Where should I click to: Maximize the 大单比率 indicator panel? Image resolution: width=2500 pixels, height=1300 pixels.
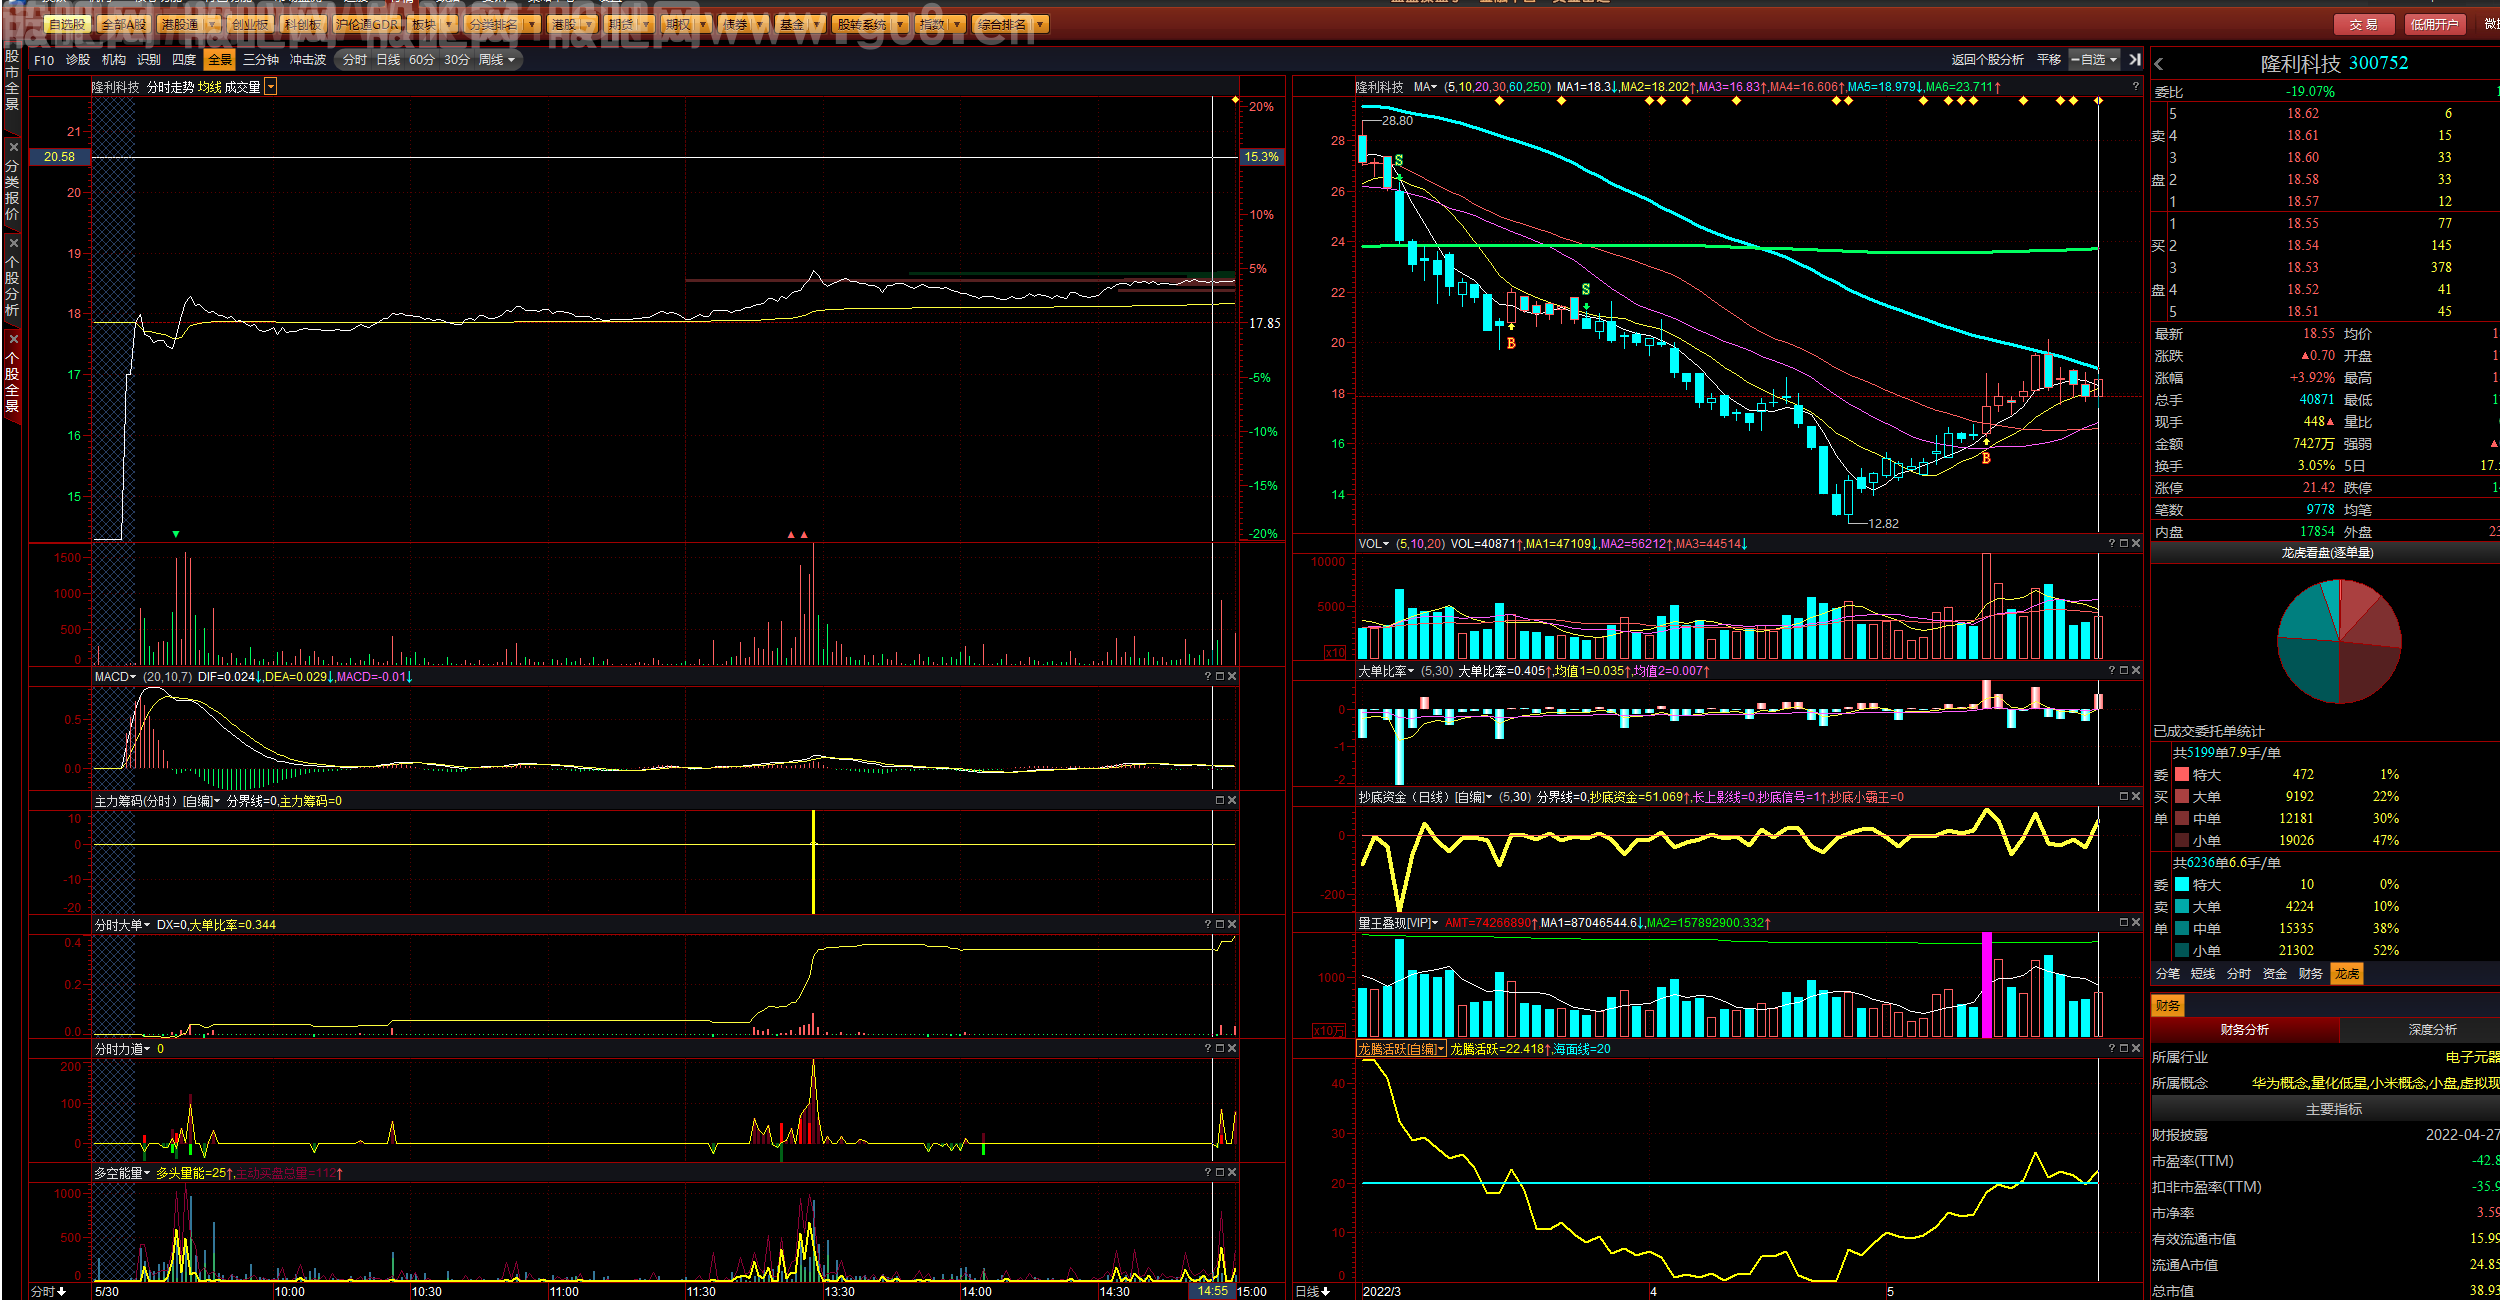coord(2124,670)
